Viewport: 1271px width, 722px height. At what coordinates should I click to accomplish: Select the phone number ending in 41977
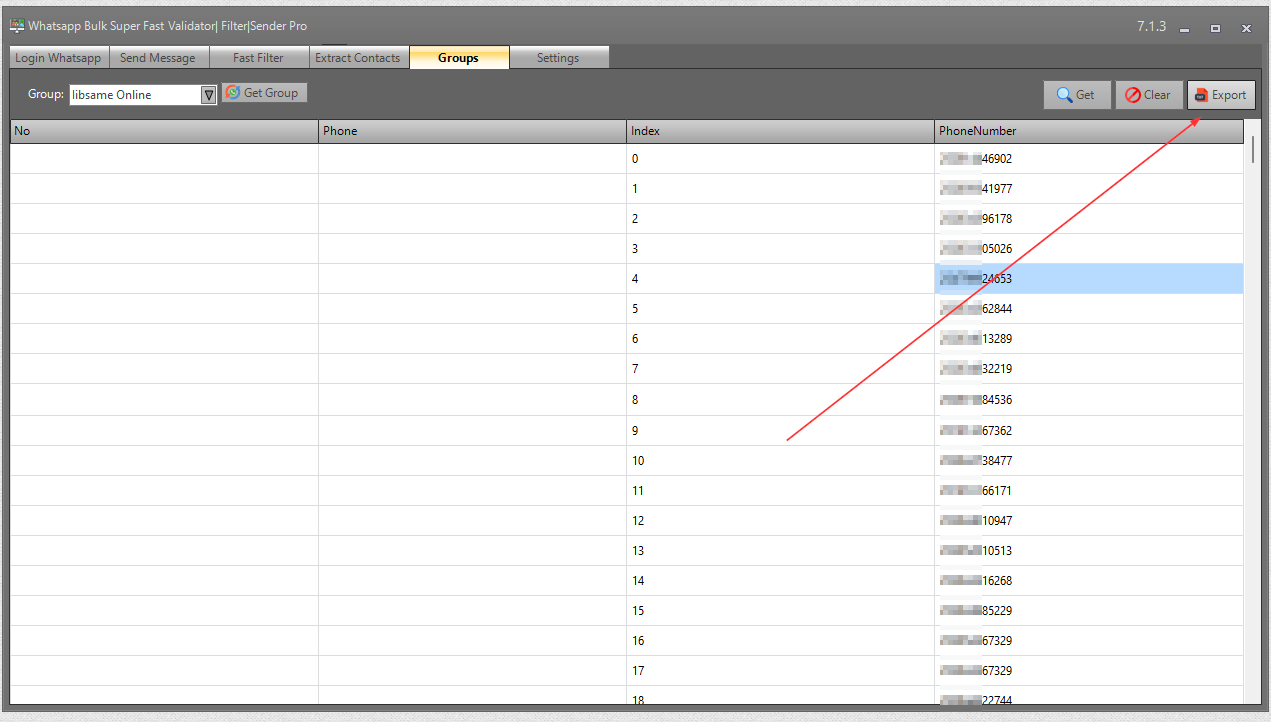point(1089,189)
